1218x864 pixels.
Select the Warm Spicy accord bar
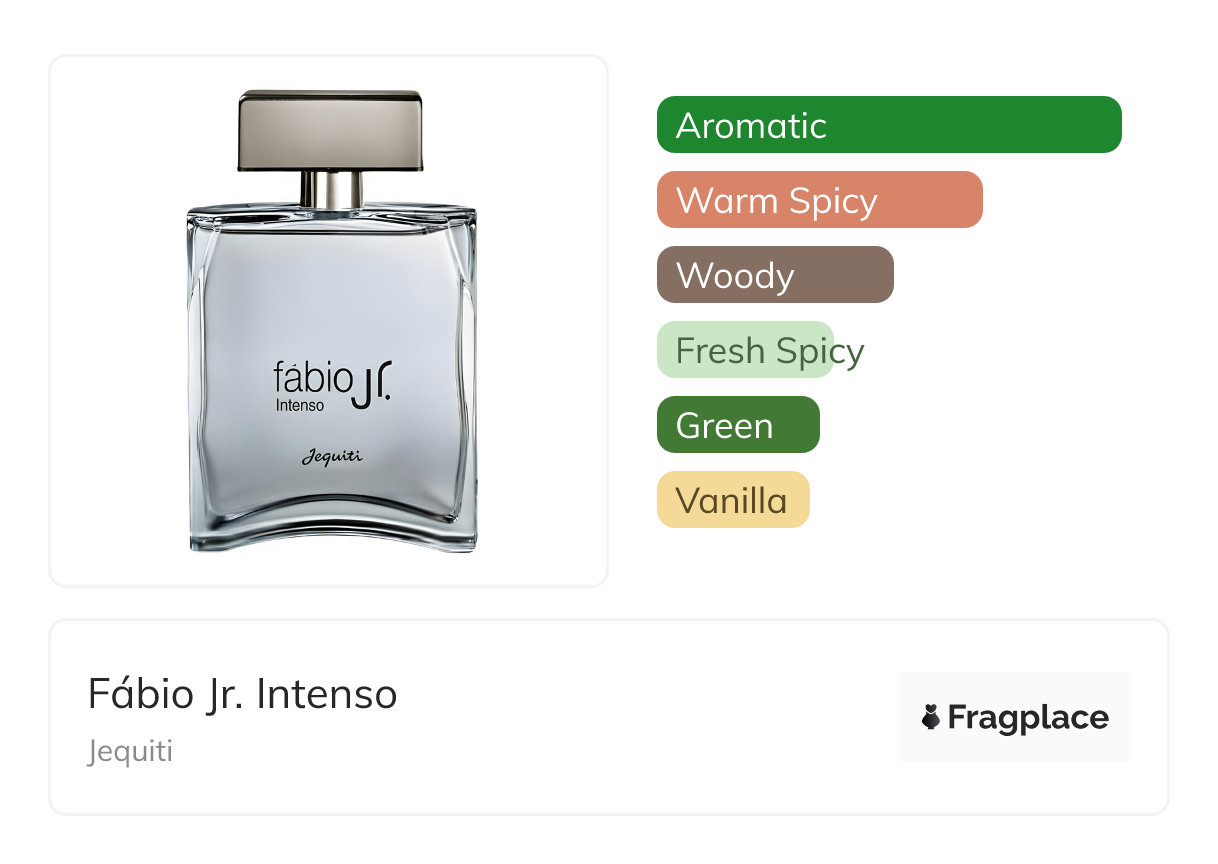[820, 200]
